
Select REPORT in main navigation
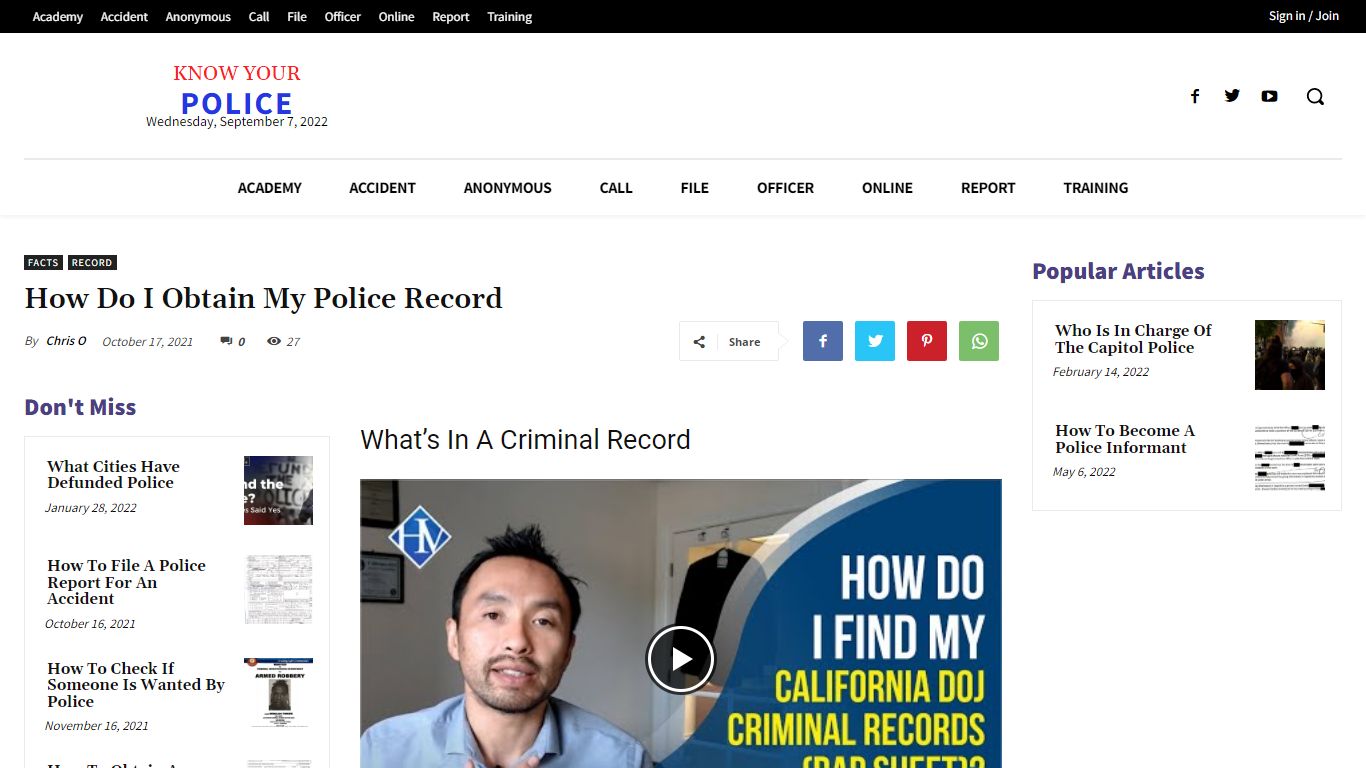(988, 188)
